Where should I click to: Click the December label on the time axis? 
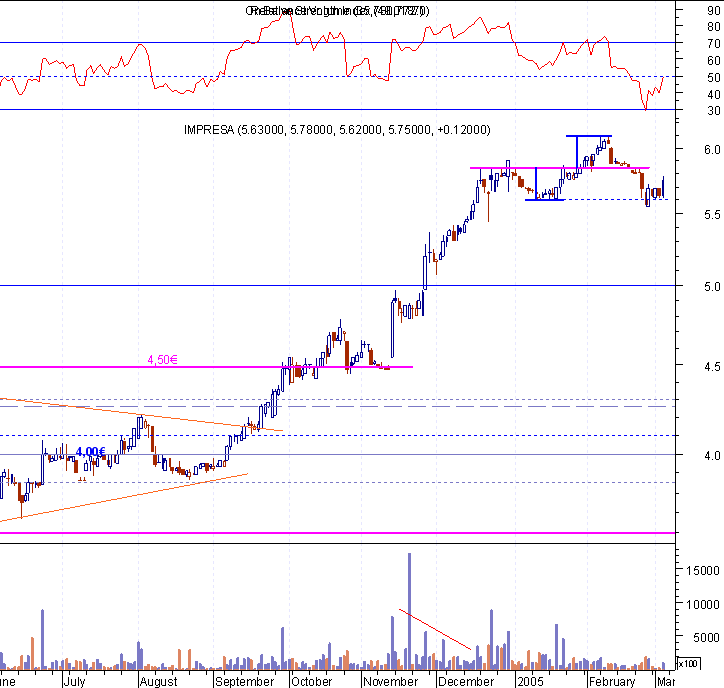click(466, 682)
